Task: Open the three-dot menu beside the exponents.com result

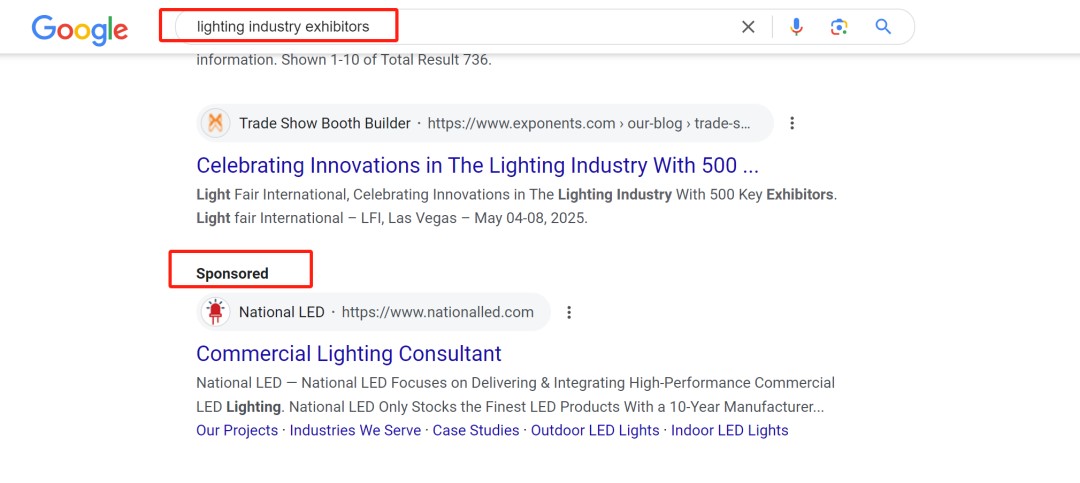Action: [792, 123]
